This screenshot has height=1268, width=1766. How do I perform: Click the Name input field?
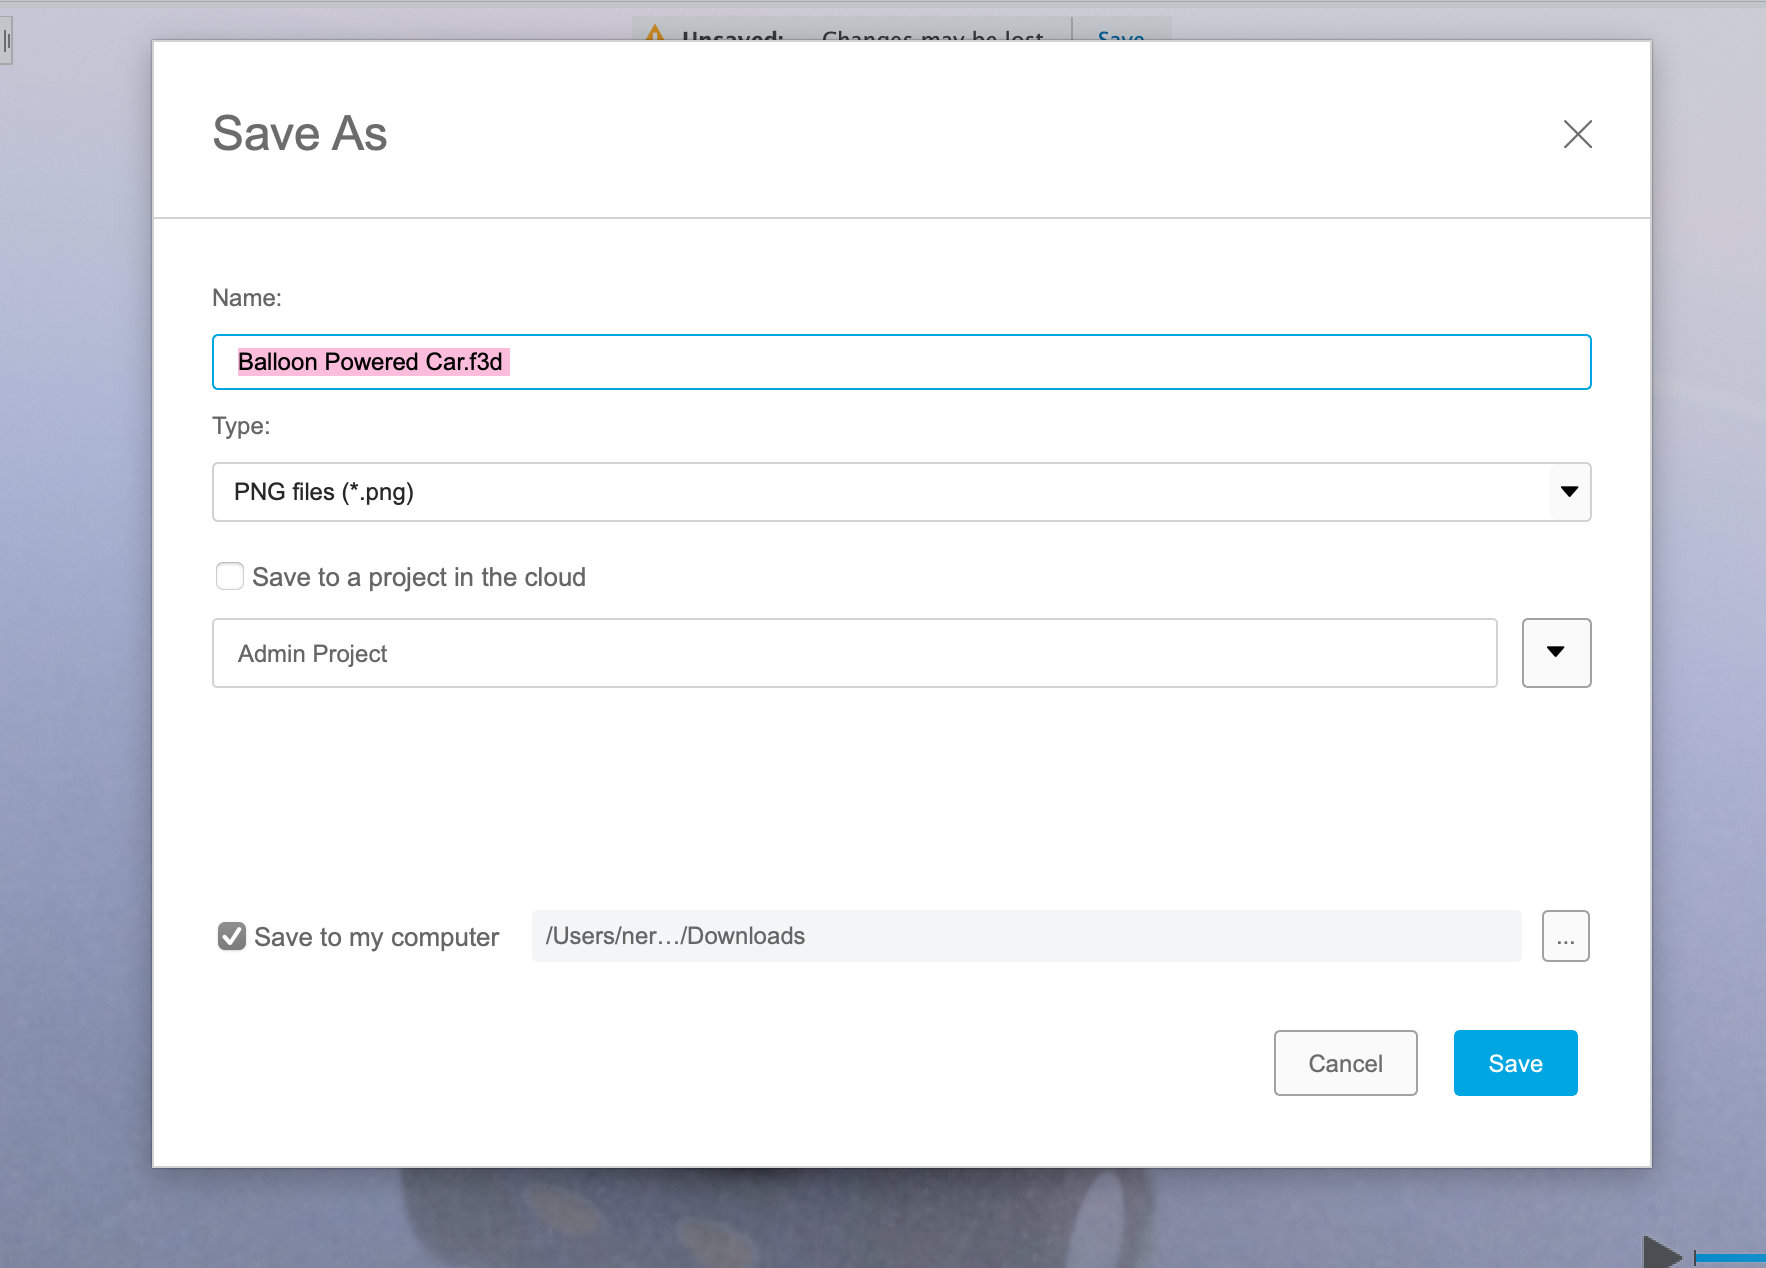coord(901,362)
